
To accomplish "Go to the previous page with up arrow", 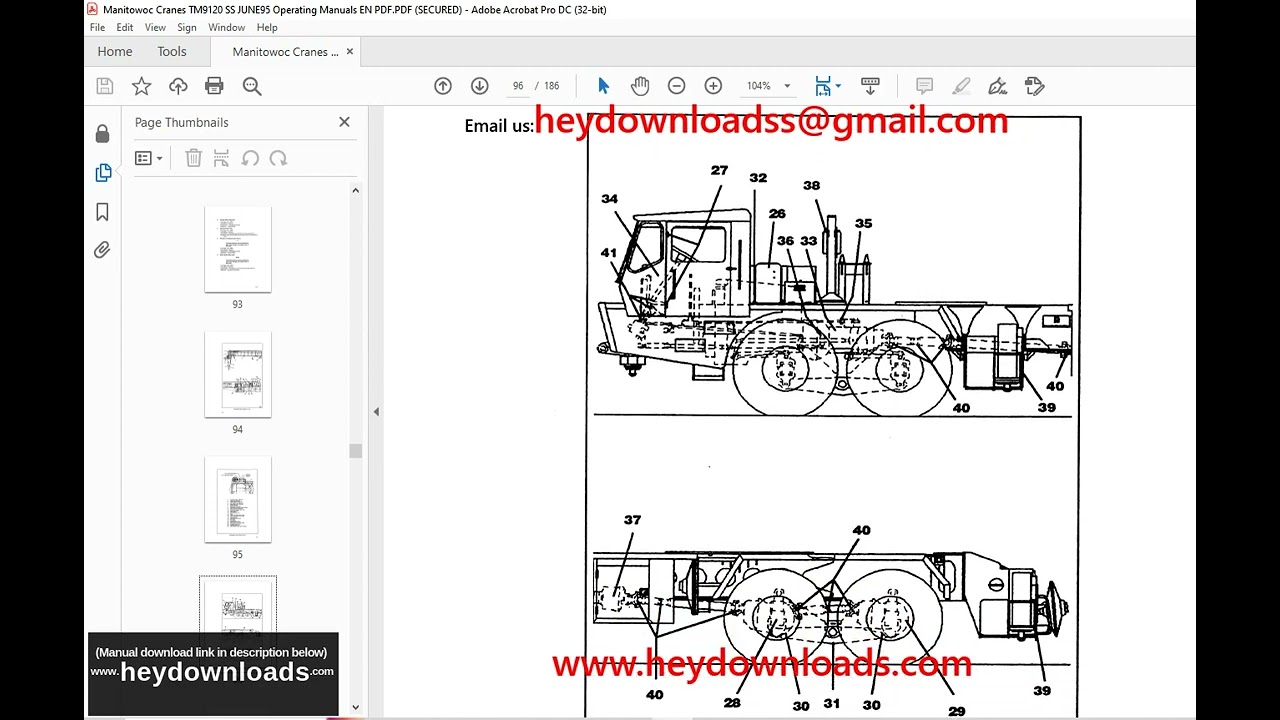I will click(443, 86).
